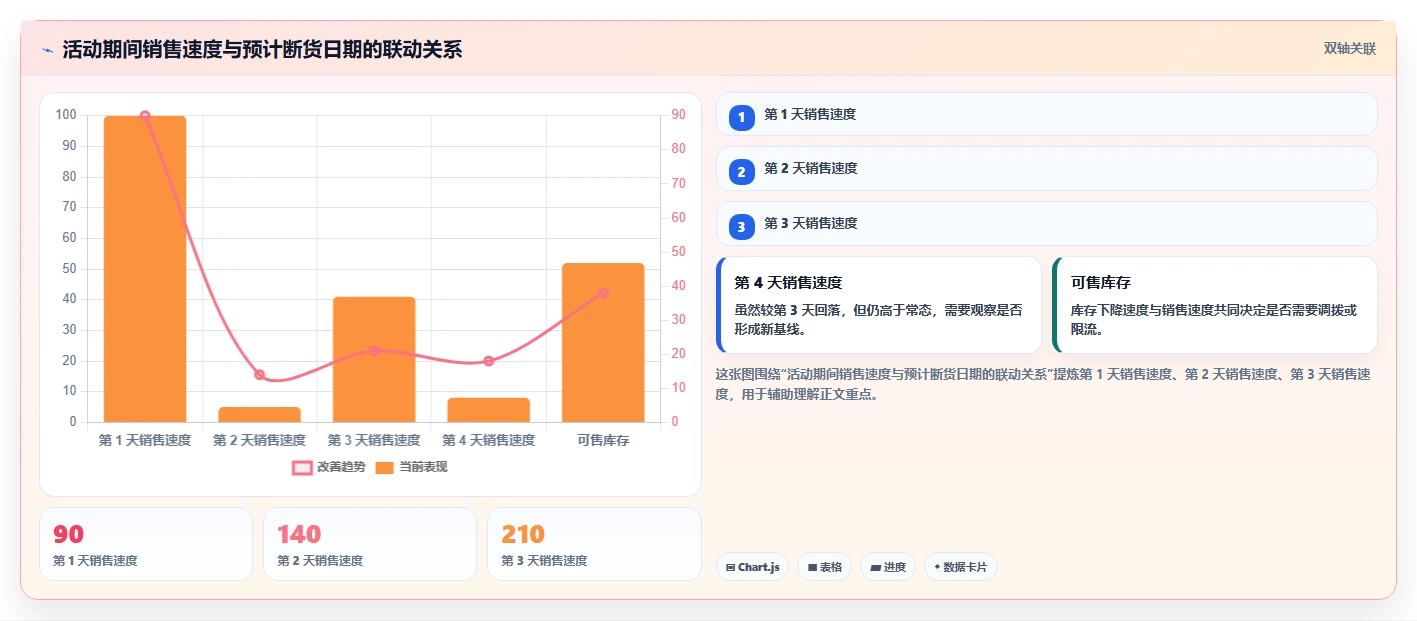Select list row 第 3 天销售速度

[x=1046, y=223]
